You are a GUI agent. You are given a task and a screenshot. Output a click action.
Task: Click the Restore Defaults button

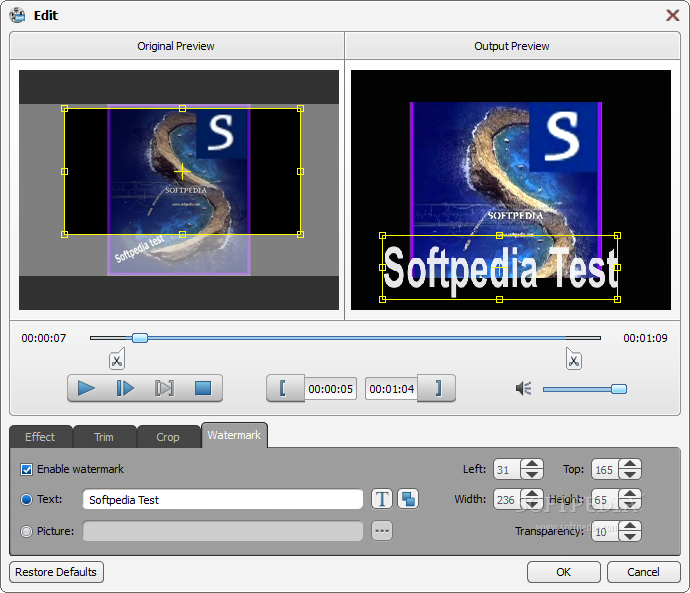[56, 572]
